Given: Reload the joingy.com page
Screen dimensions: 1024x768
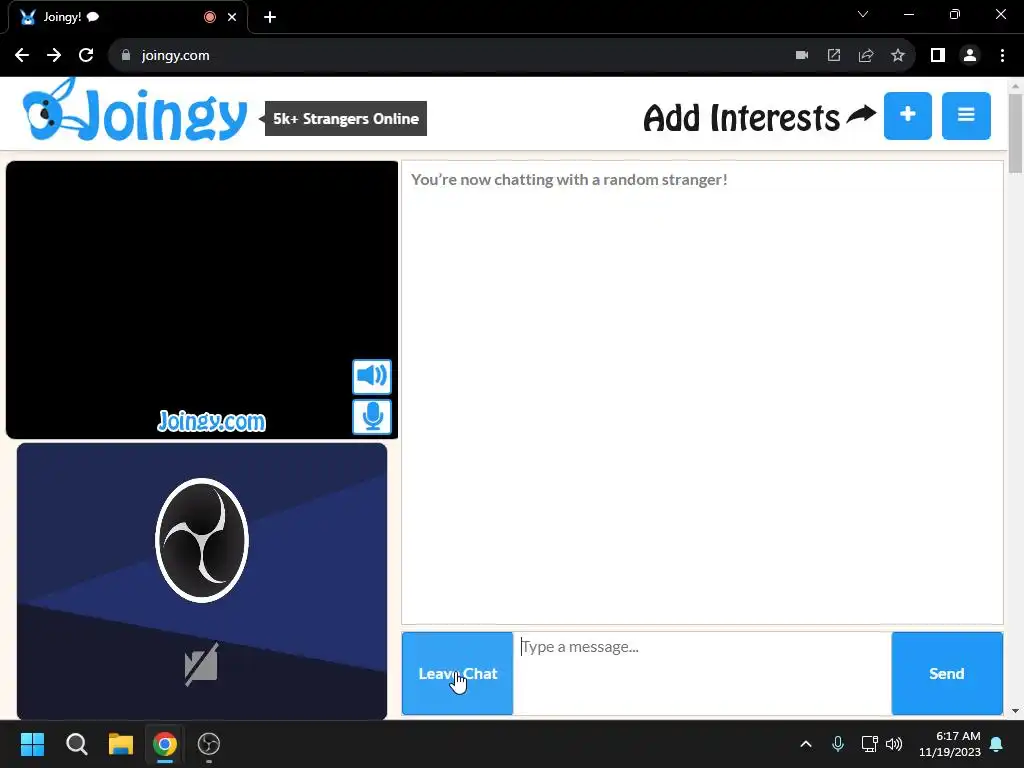Looking at the screenshot, I should tap(86, 56).
